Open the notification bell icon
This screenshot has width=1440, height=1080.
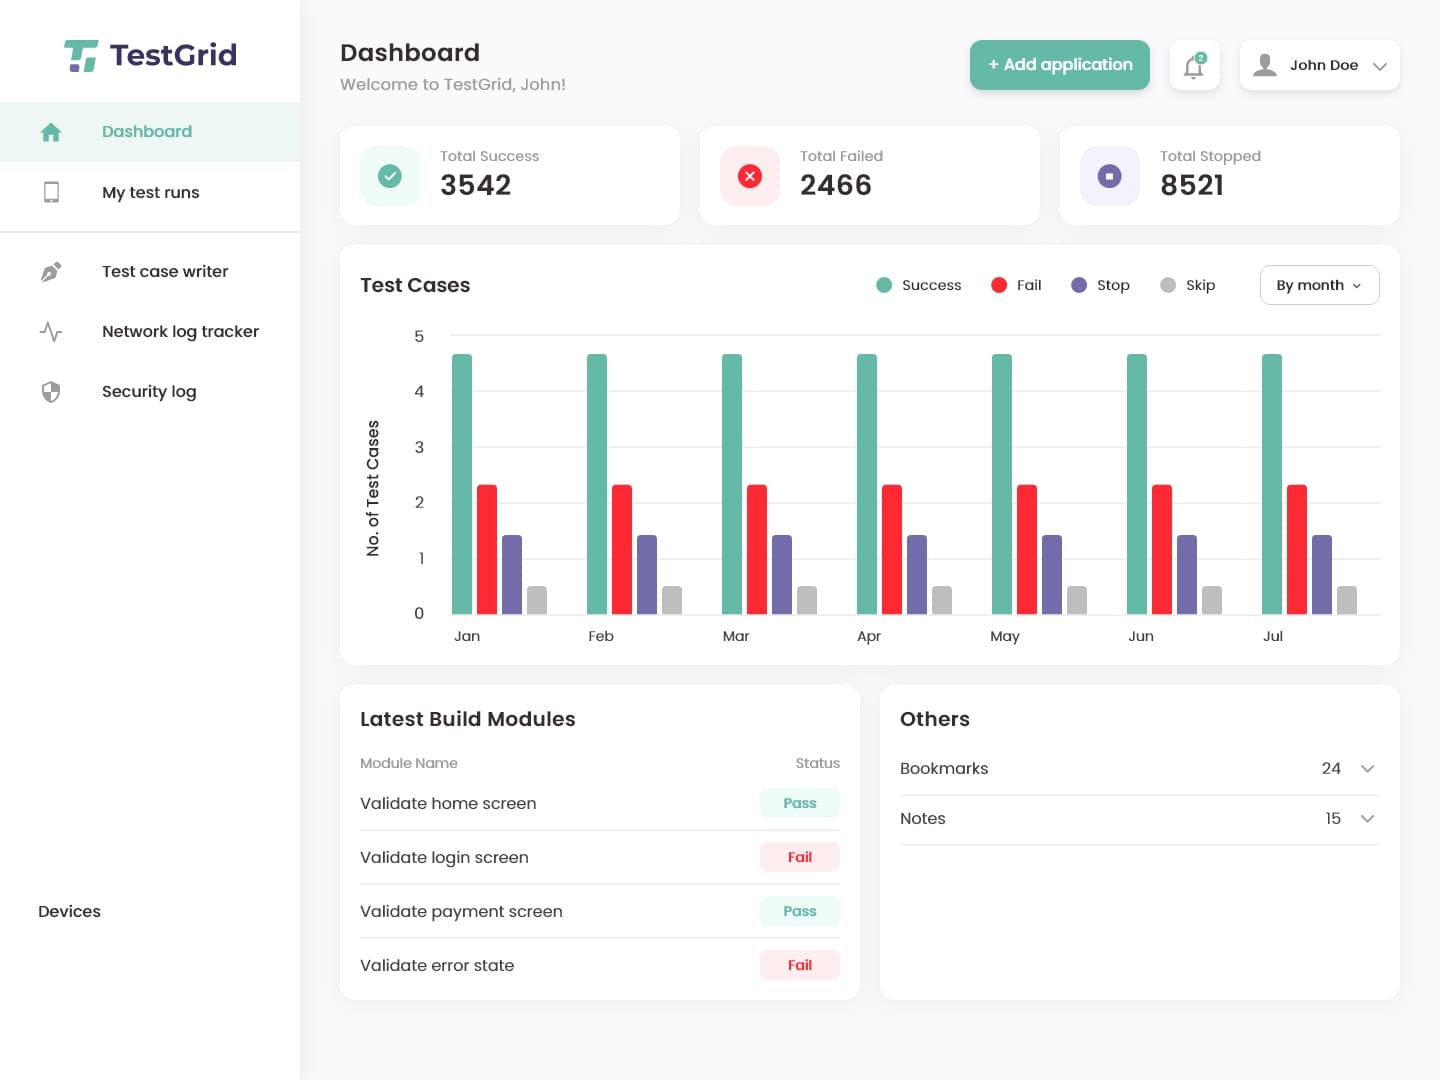1194,65
